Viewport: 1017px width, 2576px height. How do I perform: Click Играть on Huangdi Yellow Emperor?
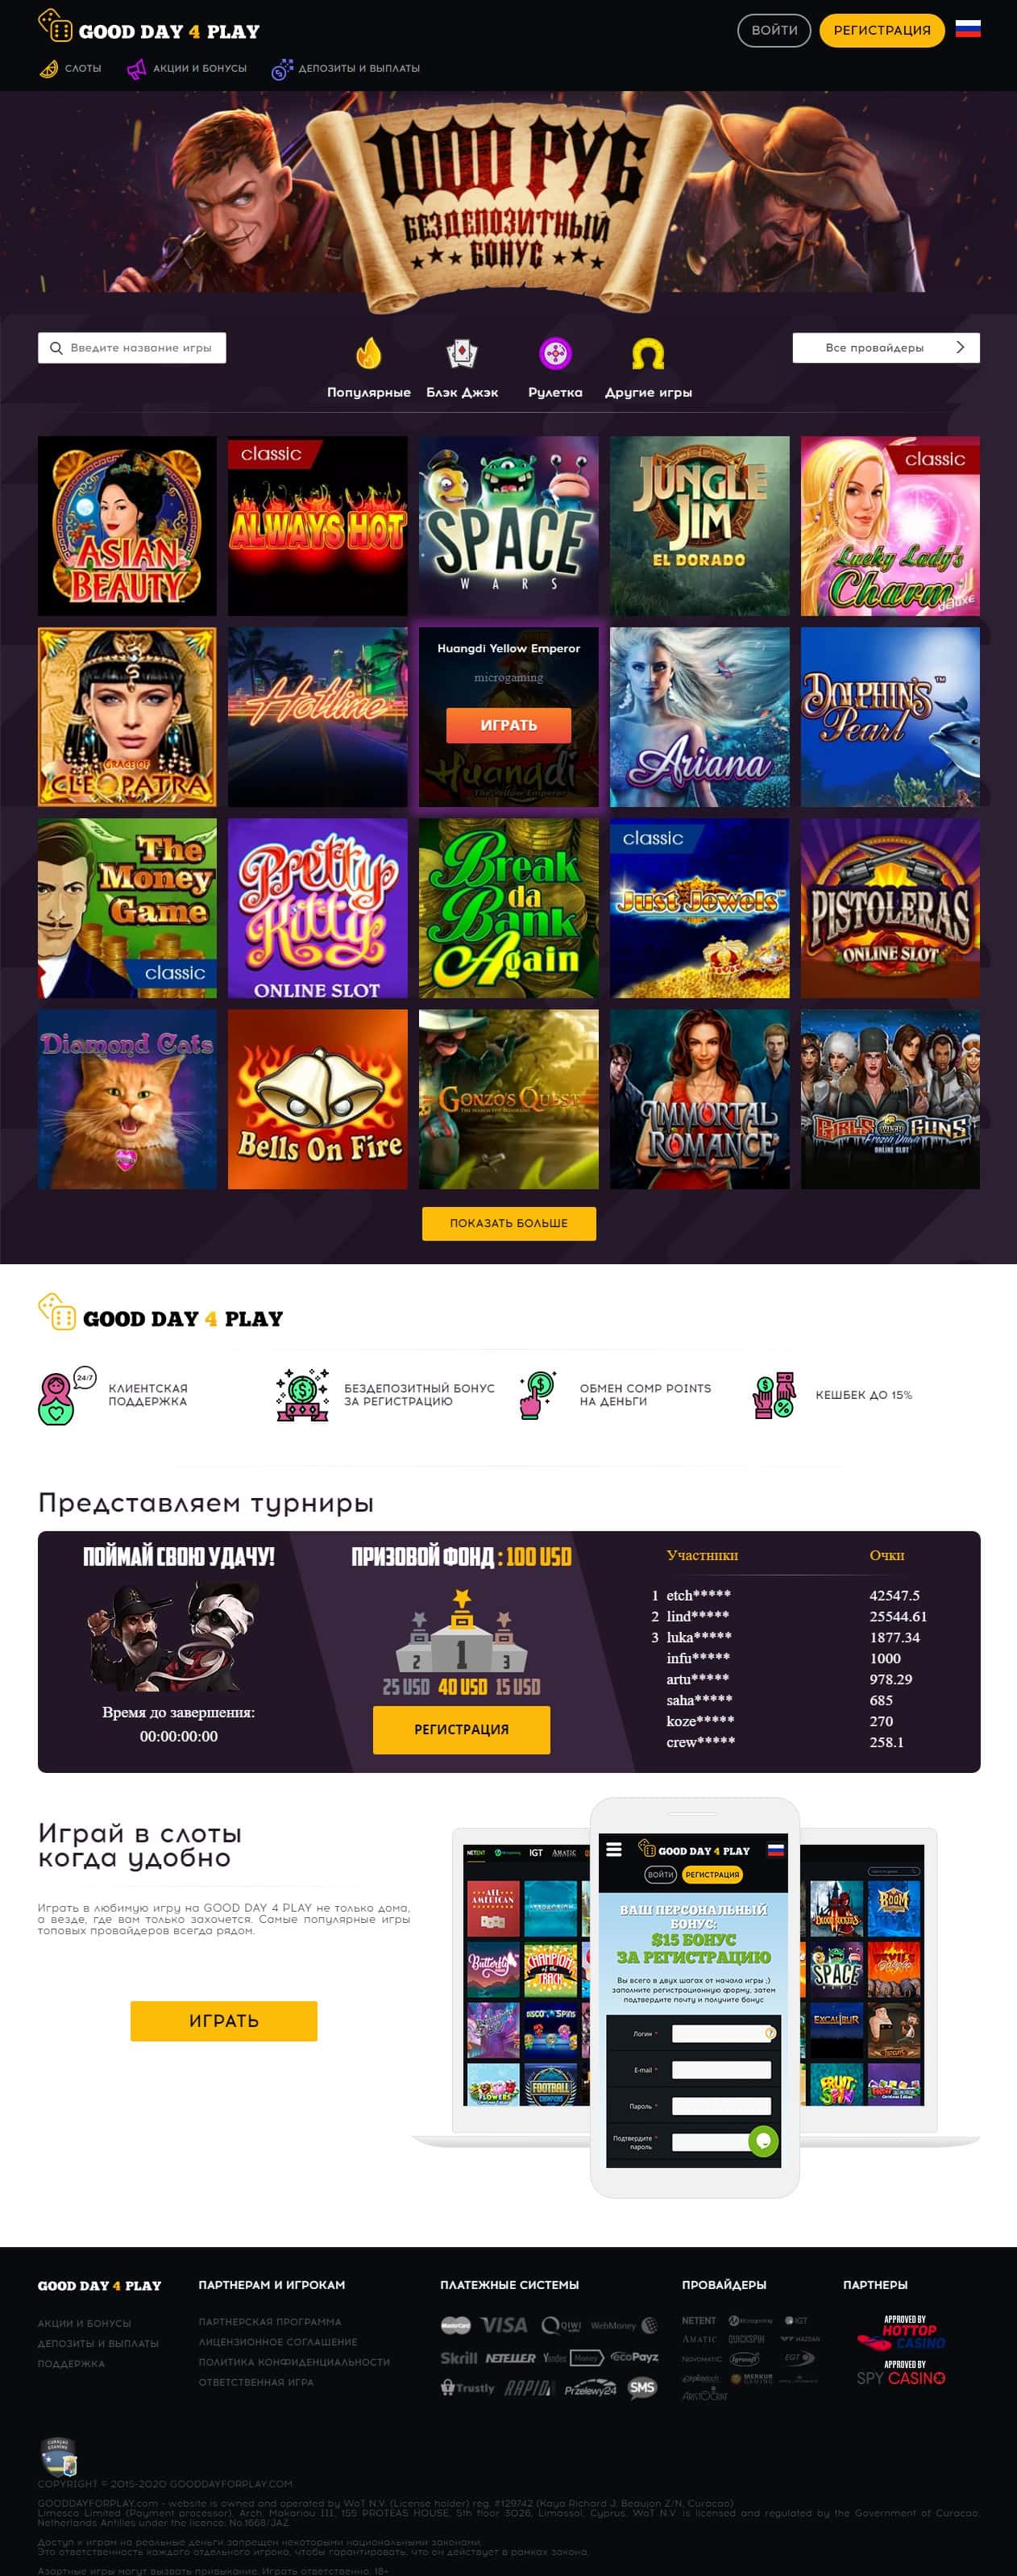[508, 725]
